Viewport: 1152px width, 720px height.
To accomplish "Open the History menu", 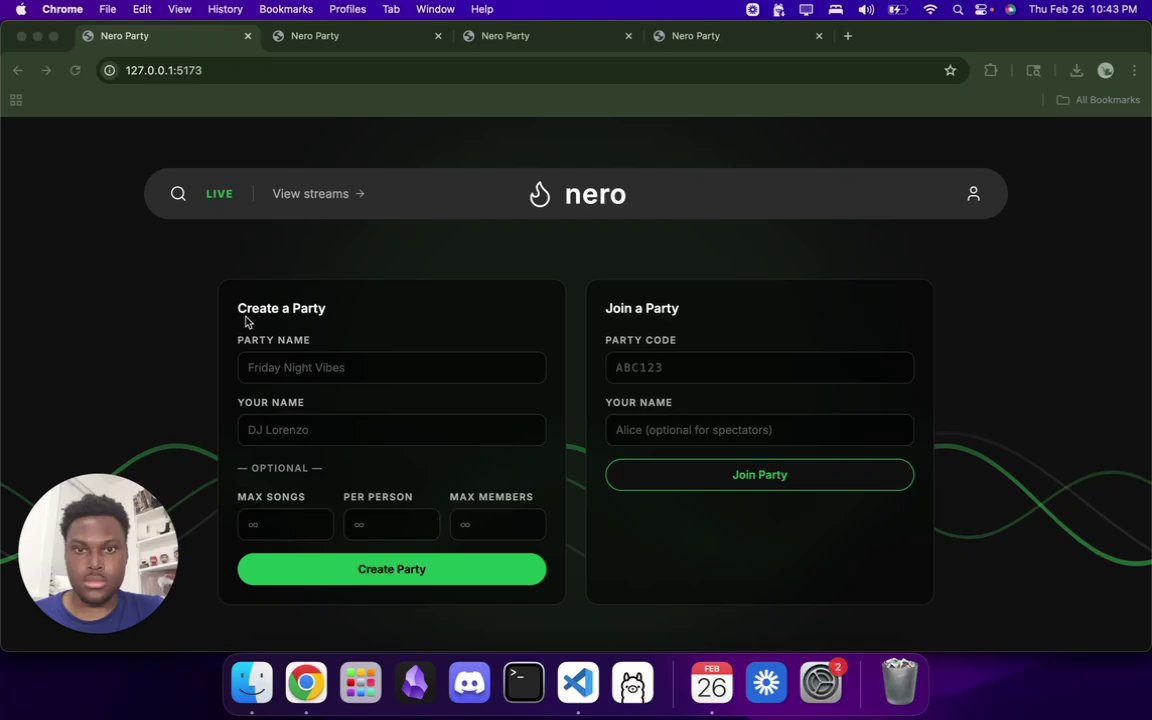I will [x=225, y=10].
